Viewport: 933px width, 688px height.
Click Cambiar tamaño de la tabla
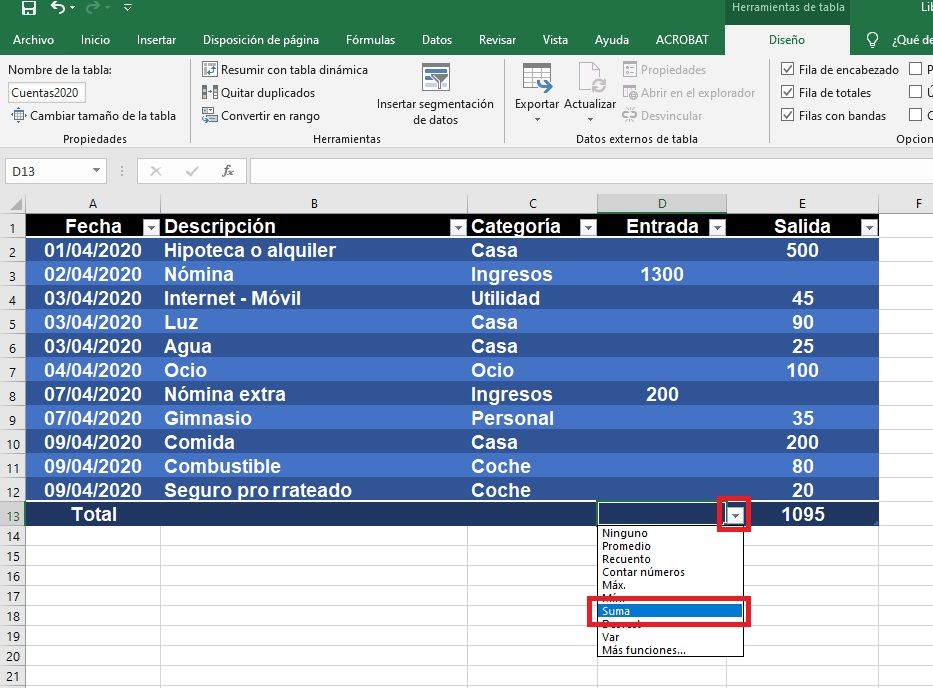click(x=93, y=116)
